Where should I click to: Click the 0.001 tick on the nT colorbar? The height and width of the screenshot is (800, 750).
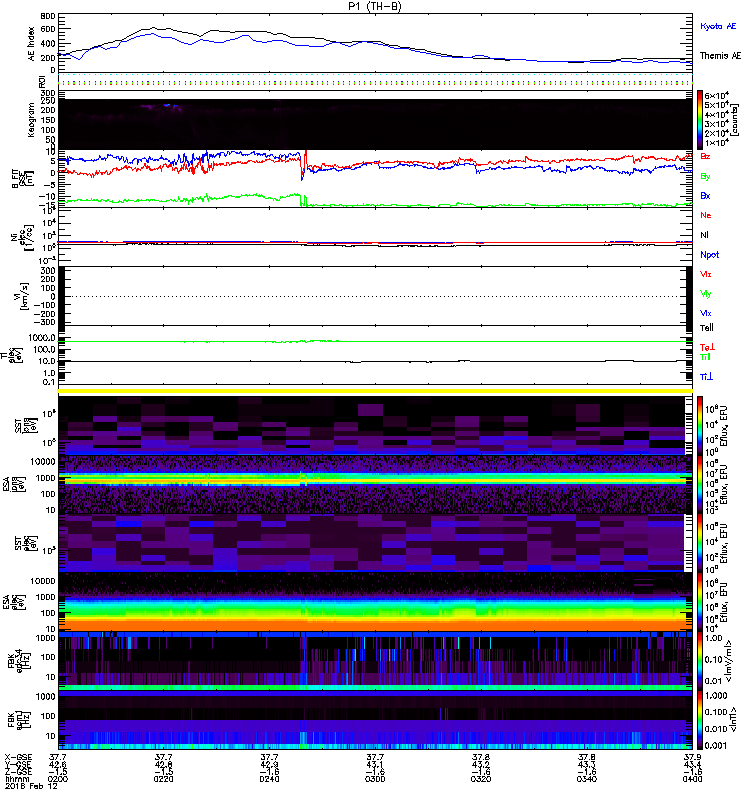716,745
